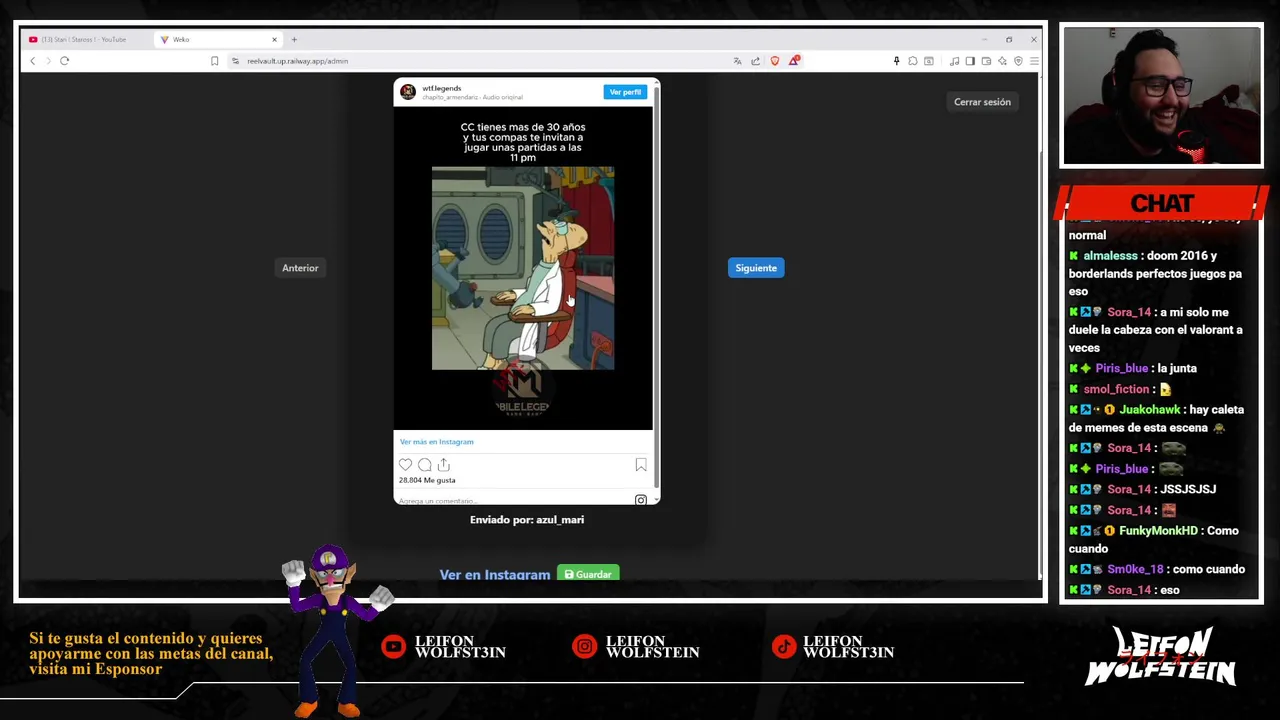Click Sm0ke_18 chat username

[x=1135, y=570]
